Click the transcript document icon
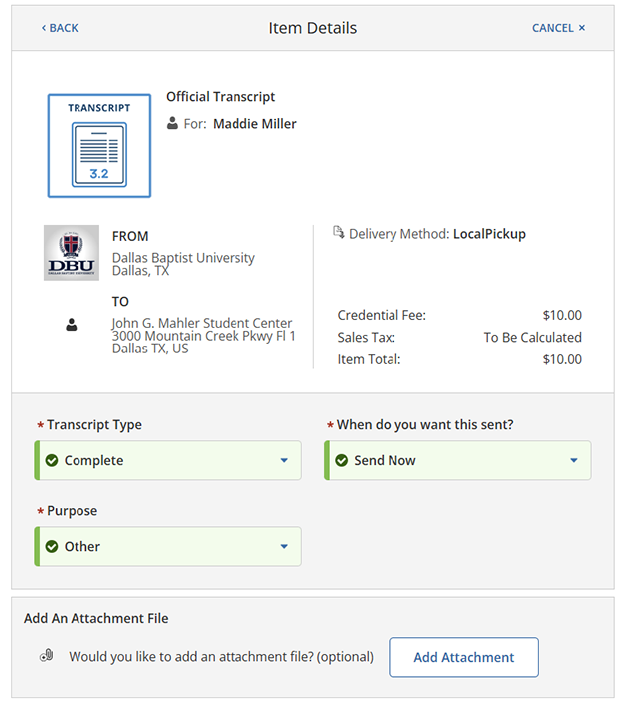The image size is (629, 702). [x=99, y=146]
